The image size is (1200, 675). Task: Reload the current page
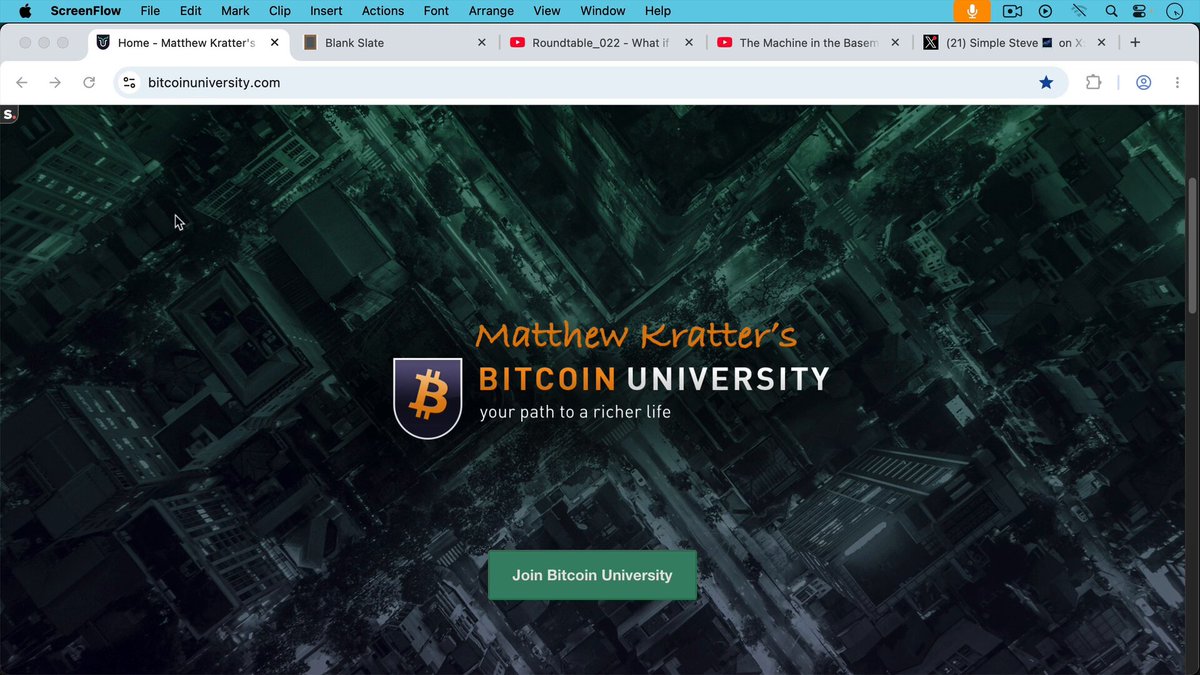click(x=89, y=83)
